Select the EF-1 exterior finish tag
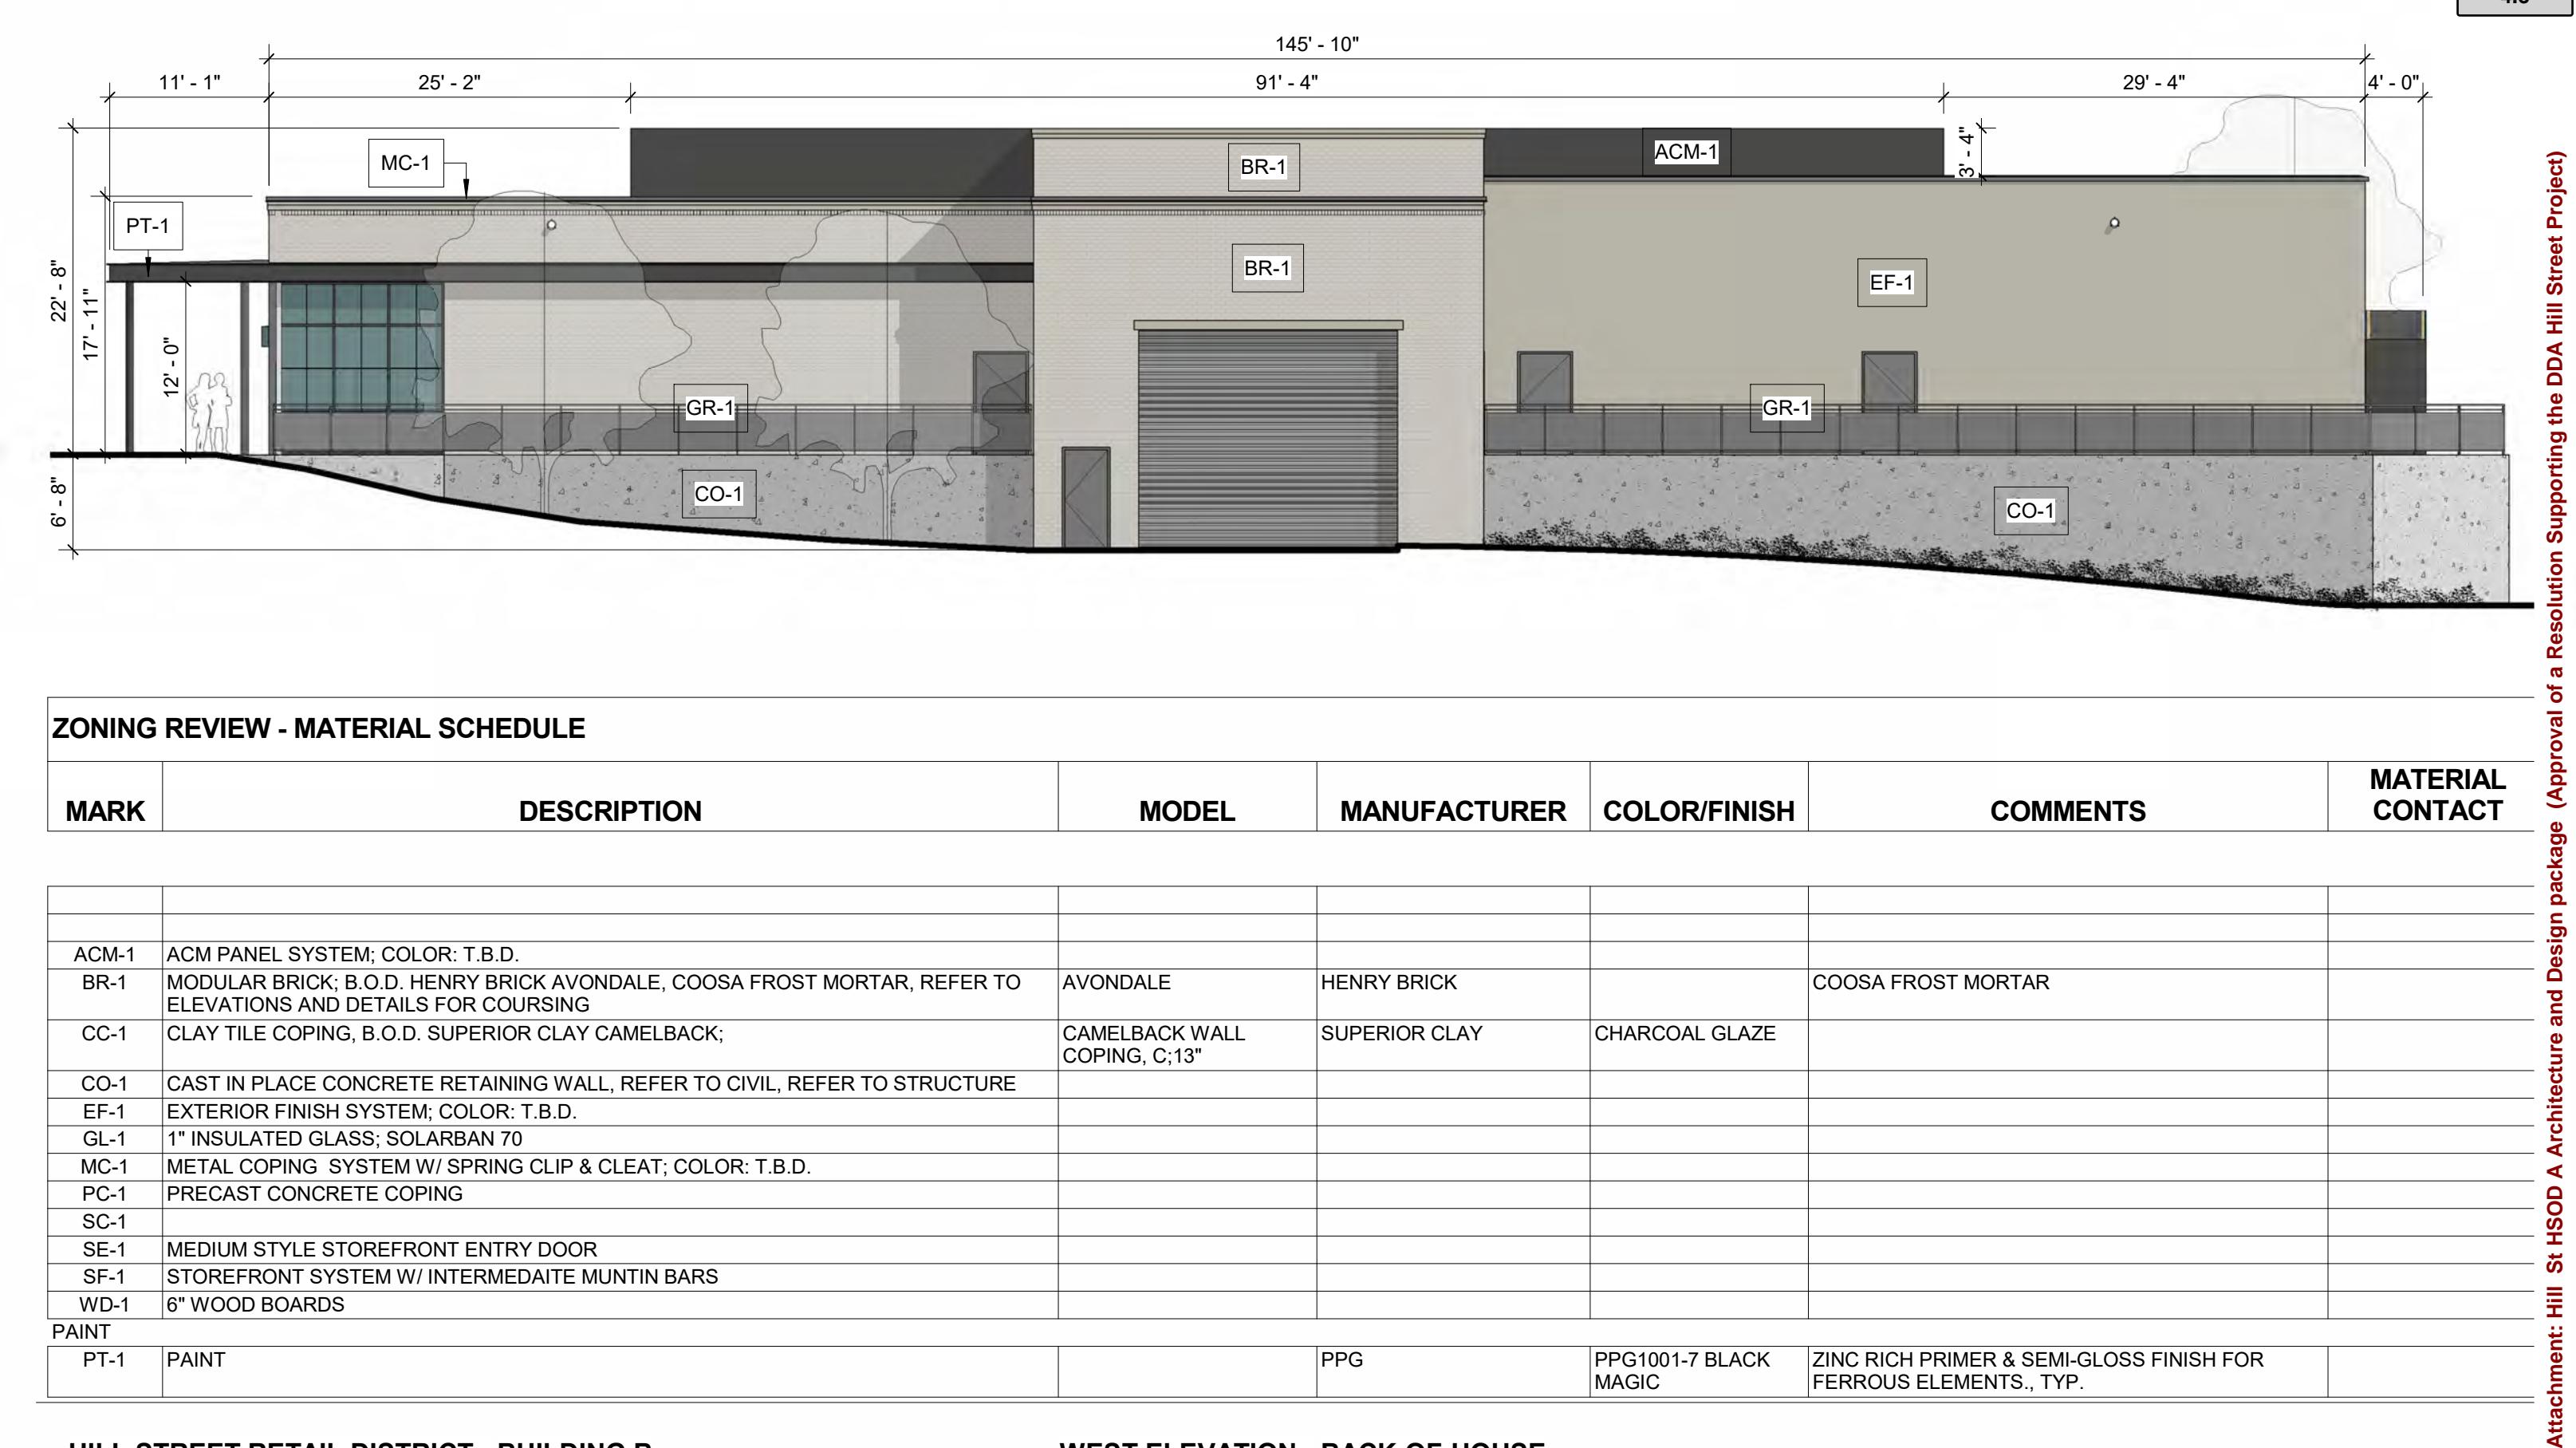Screen dimensions: 2576x1448 [1891, 283]
